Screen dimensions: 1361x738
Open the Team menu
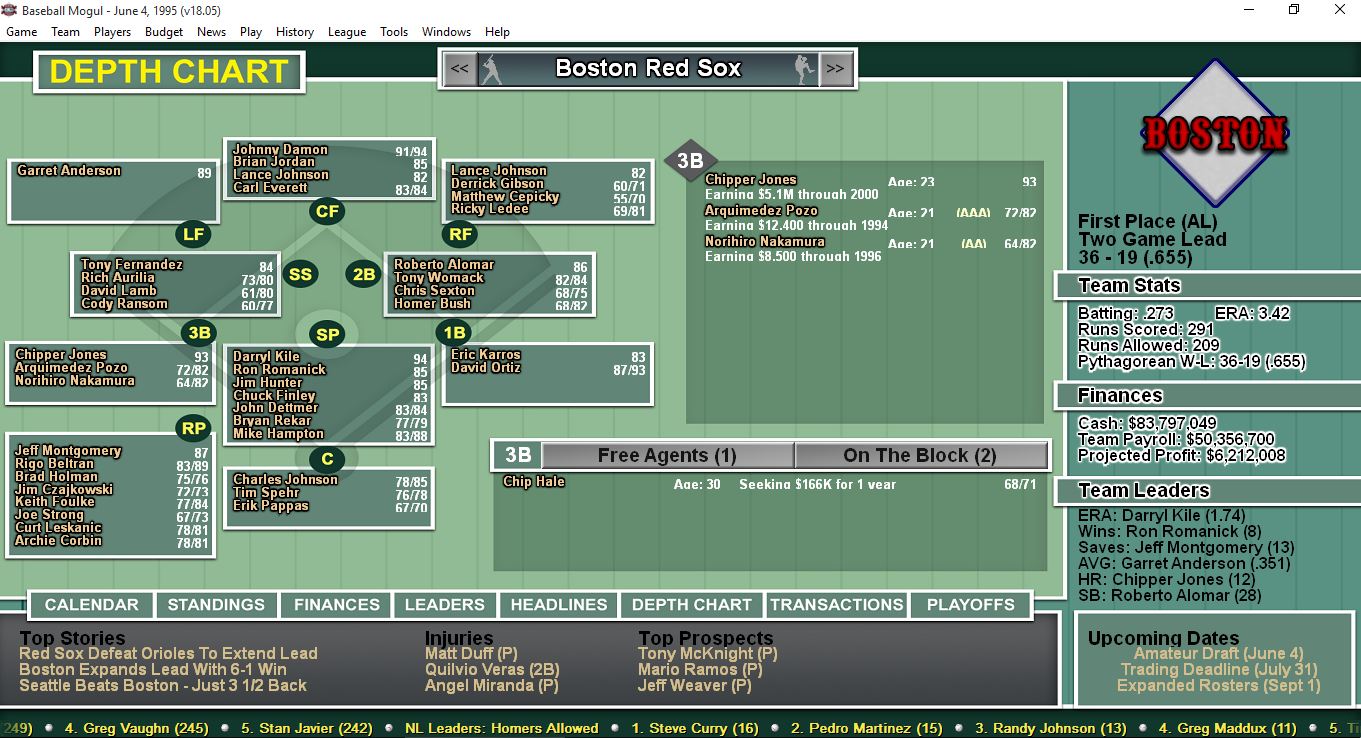[x=66, y=32]
